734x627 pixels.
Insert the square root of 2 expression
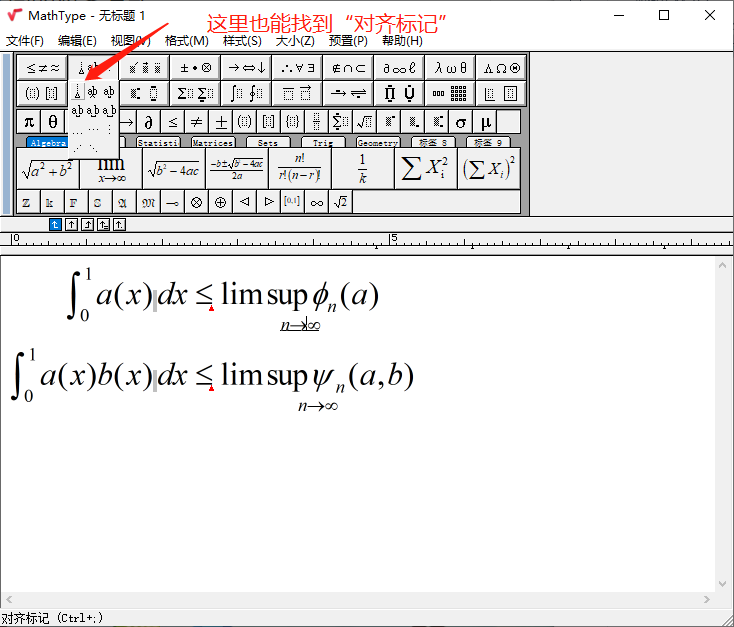[x=340, y=202]
